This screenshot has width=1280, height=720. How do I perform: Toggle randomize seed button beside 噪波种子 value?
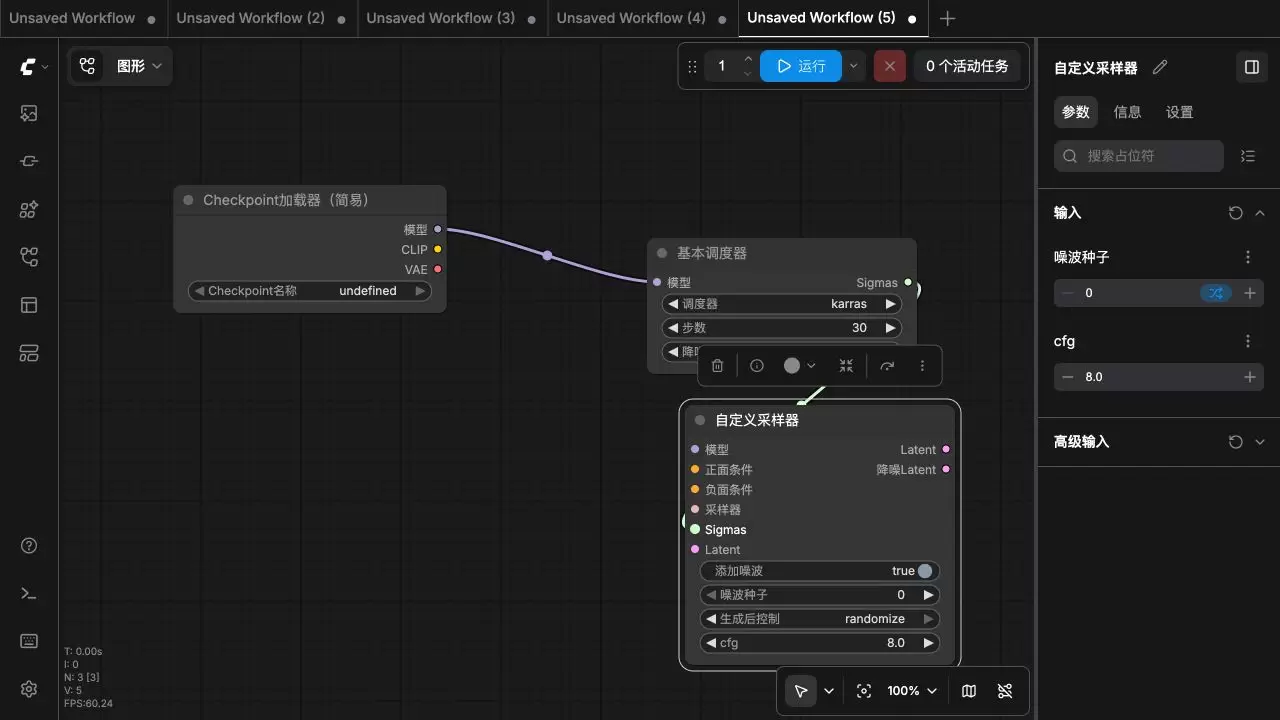[1216, 293]
